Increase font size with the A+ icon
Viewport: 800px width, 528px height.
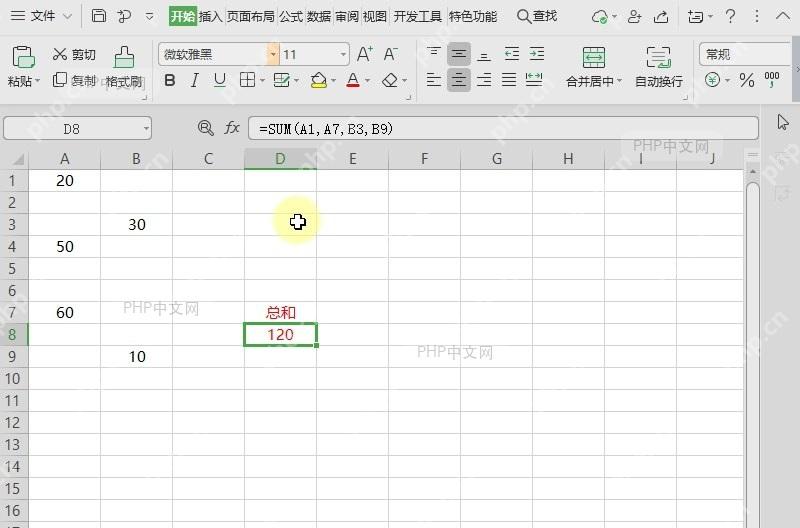[364, 54]
